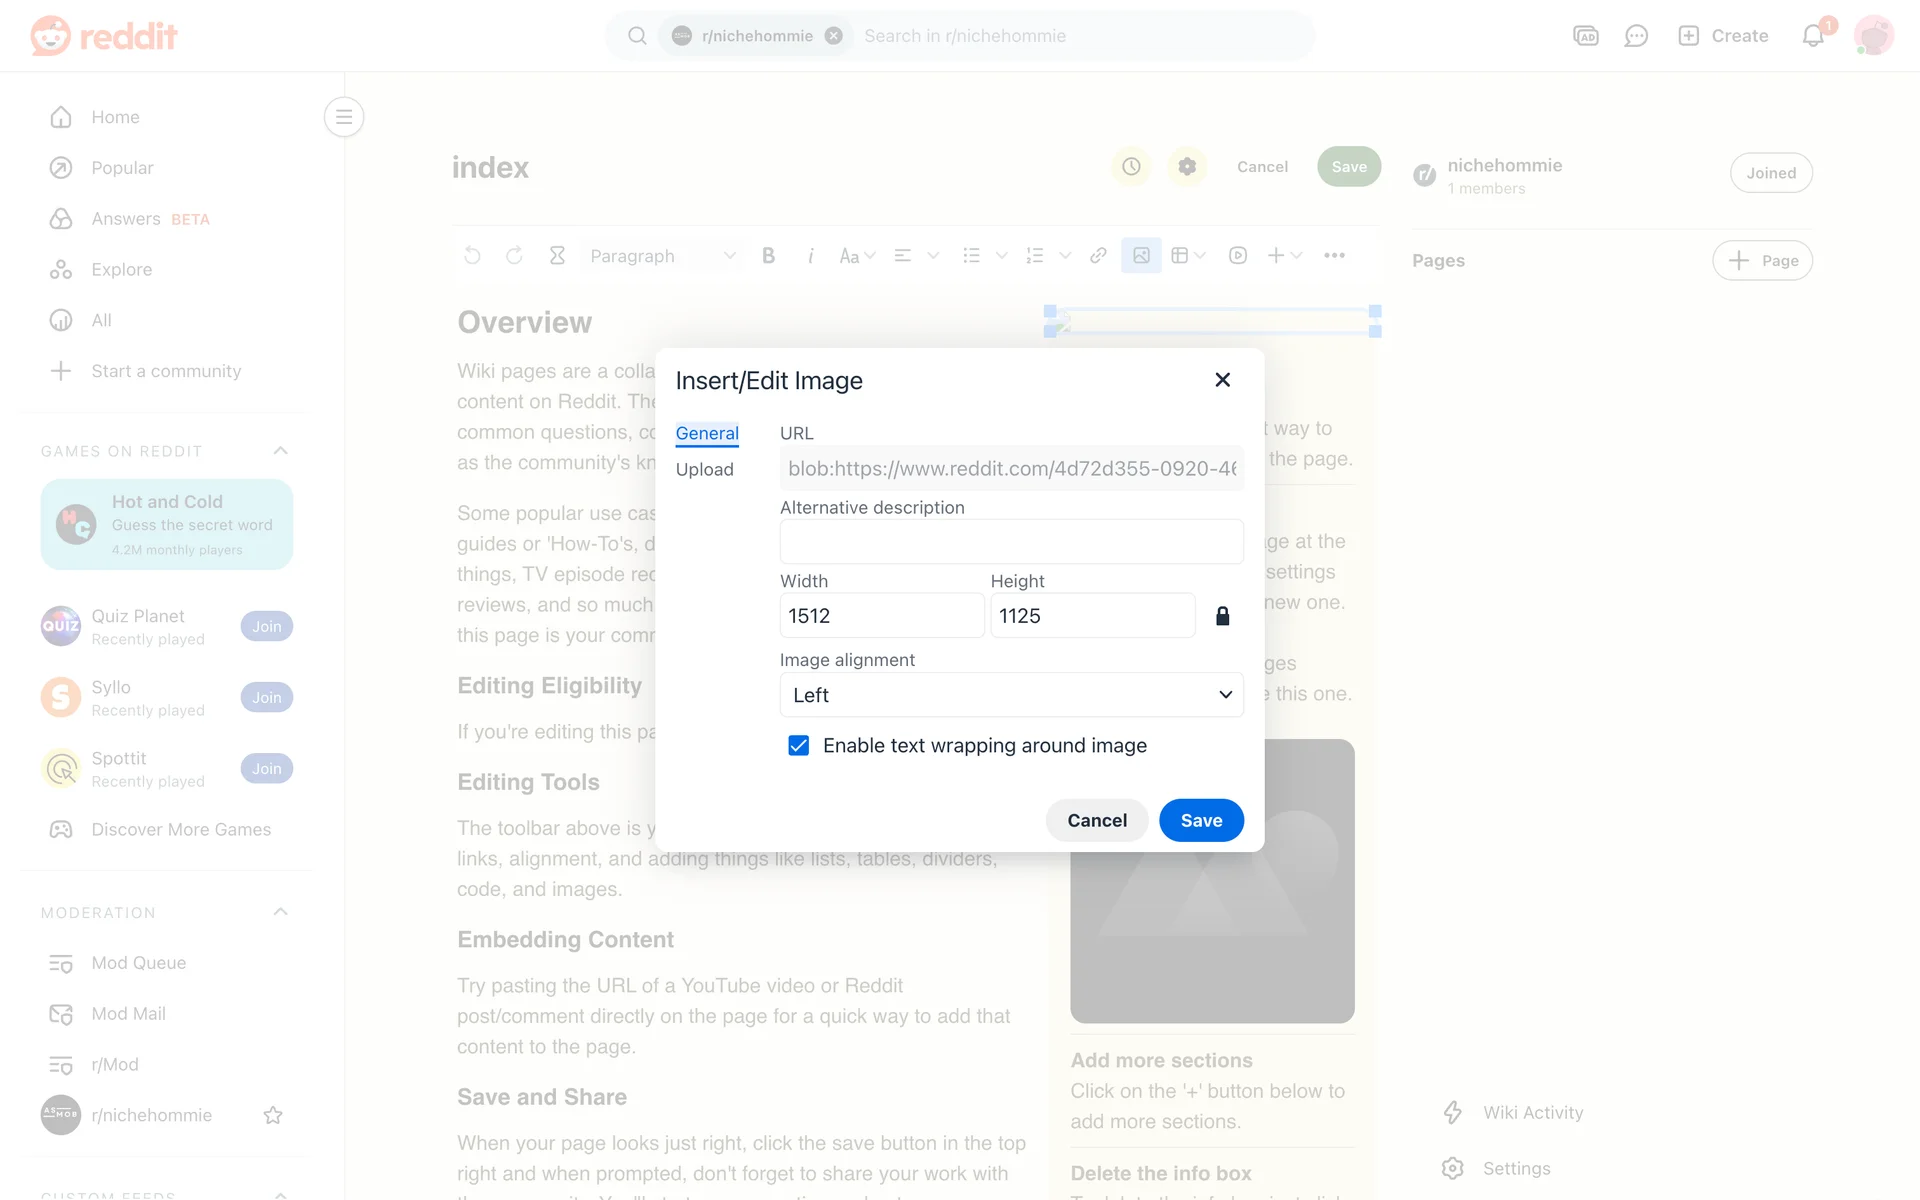The image size is (1920, 1200).
Task: Open the chat icon in header
Action: click(x=1636, y=36)
